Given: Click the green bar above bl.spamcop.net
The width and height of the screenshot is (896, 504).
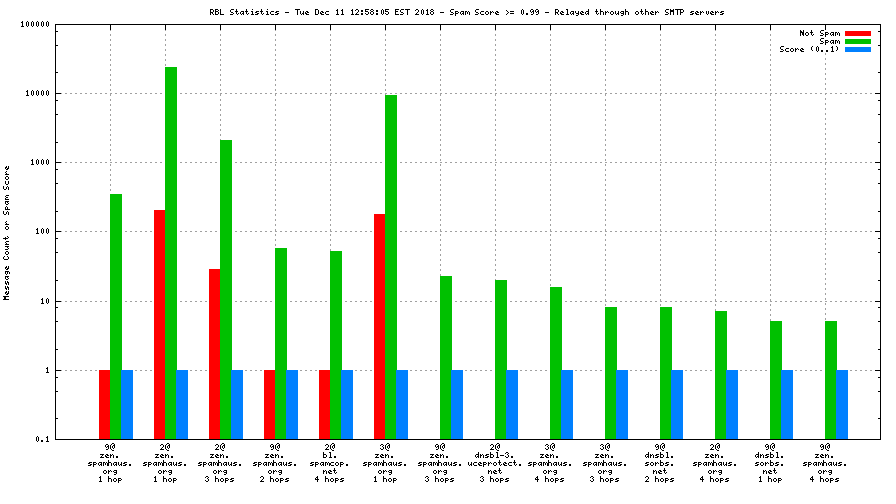Looking at the screenshot, I should click(x=336, y=344).
